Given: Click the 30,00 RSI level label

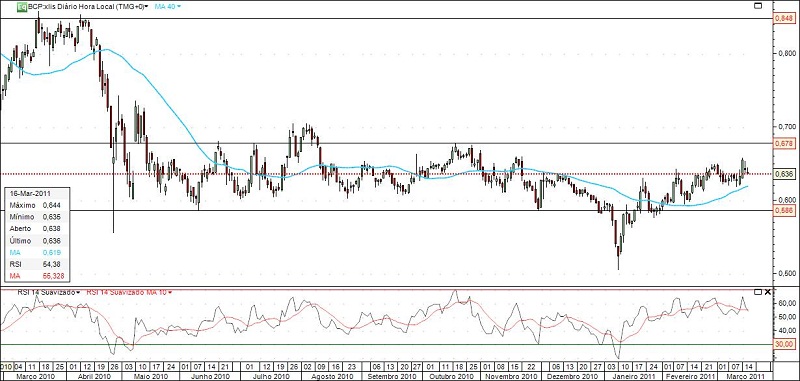Looking at the screenshot, I should [786, 344].
